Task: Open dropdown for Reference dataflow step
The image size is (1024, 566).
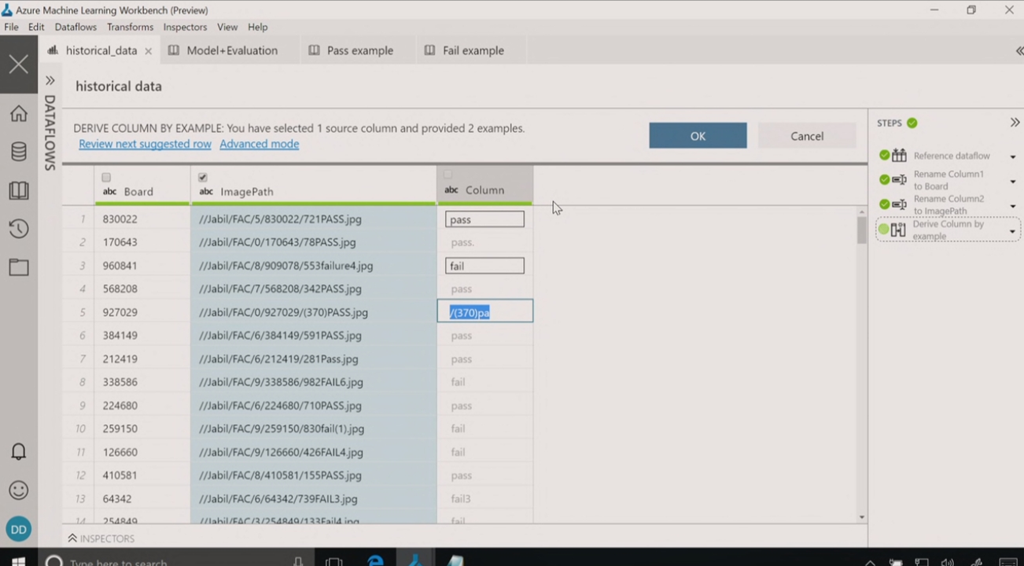Action: [1012, 157]
